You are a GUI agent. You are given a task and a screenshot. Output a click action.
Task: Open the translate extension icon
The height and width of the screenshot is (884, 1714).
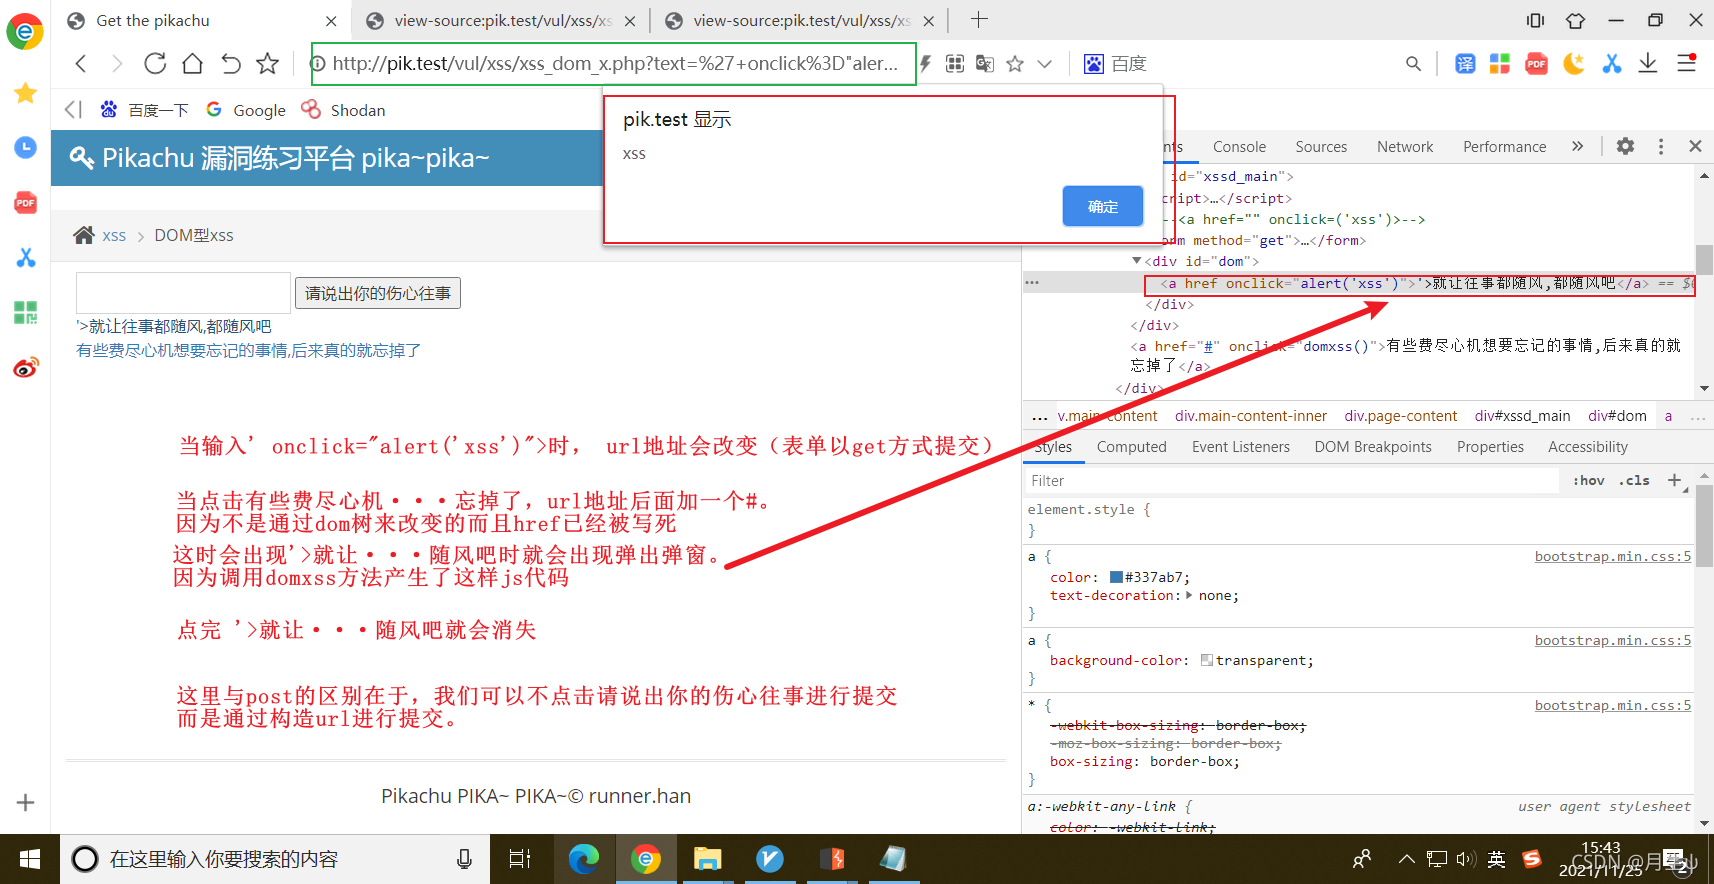click(1465, 64)
